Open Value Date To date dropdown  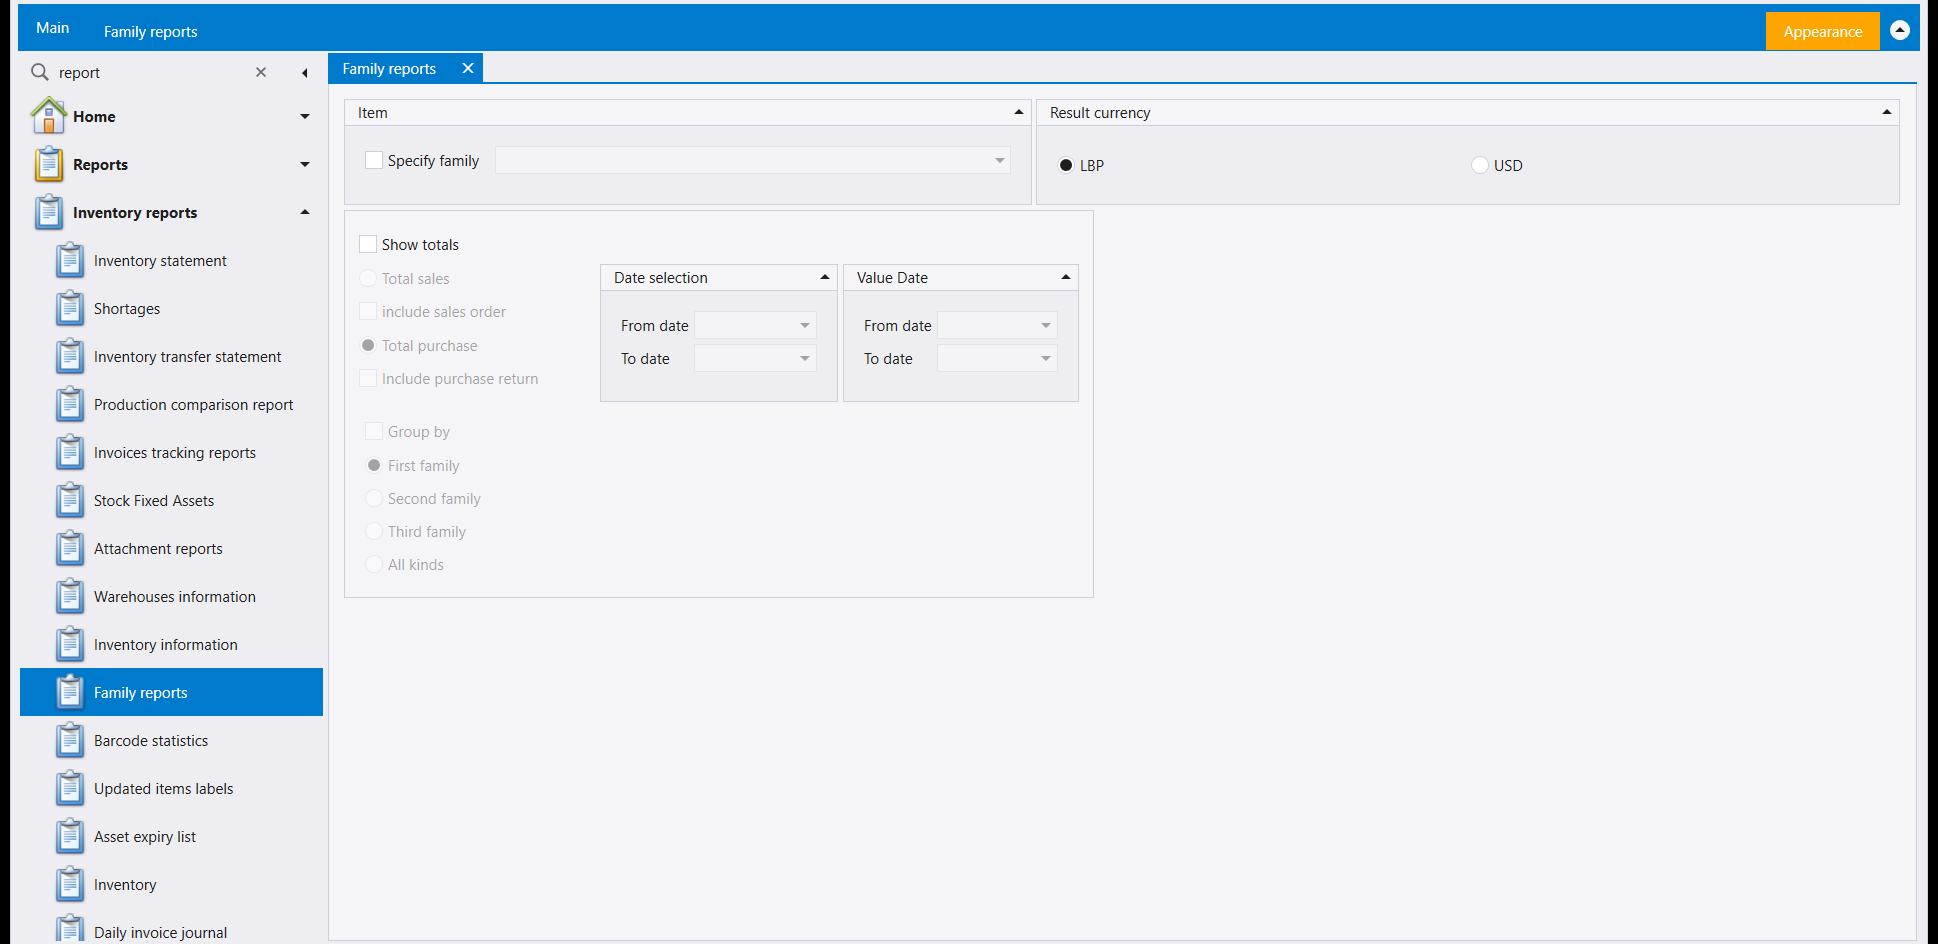(x=1046, y=358)
